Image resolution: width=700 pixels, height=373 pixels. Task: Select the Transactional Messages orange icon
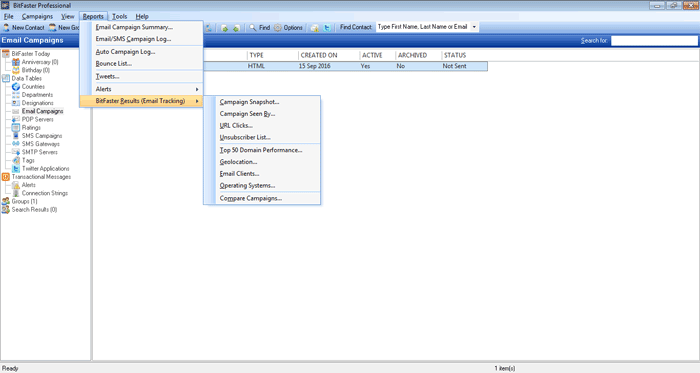(6, 177)
